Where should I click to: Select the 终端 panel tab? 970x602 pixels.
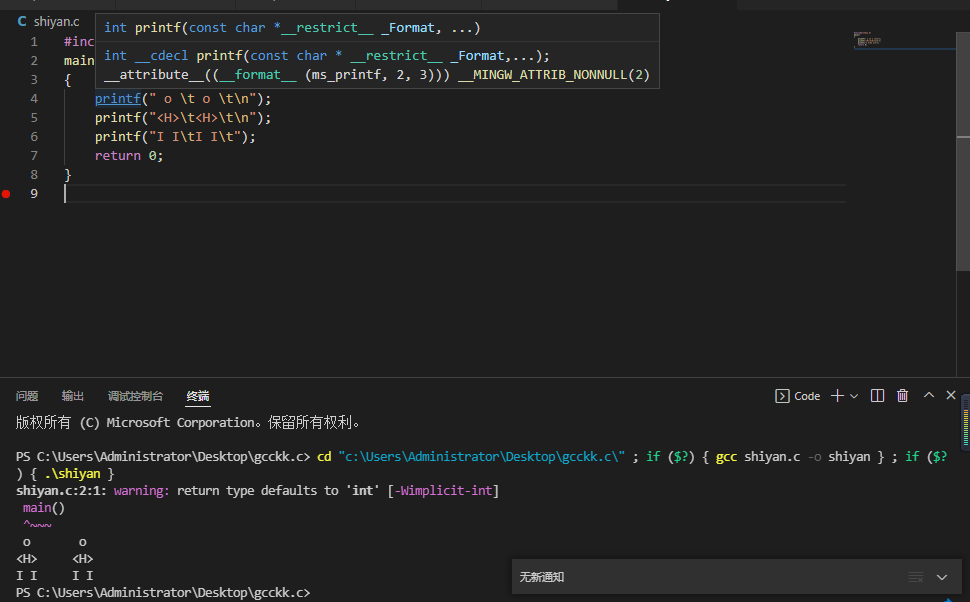coord(198,396)
